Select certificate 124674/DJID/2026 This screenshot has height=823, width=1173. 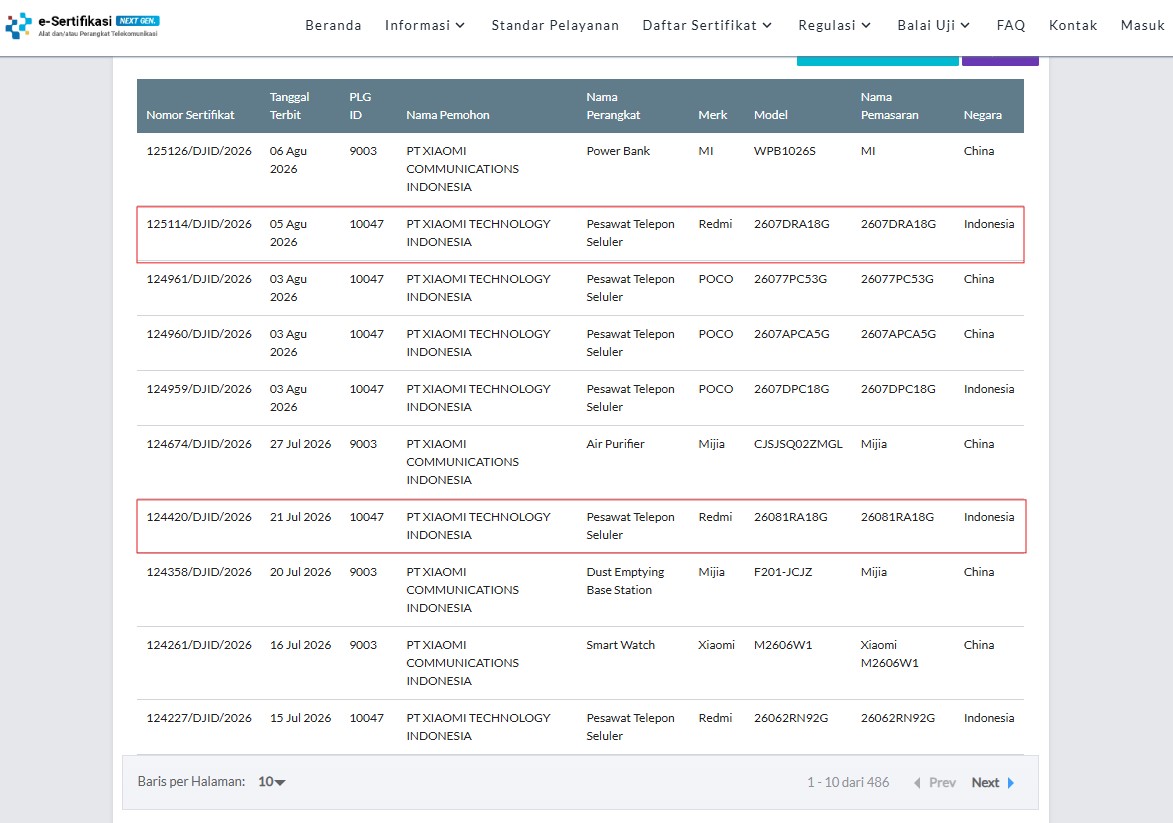pos(199,444)
